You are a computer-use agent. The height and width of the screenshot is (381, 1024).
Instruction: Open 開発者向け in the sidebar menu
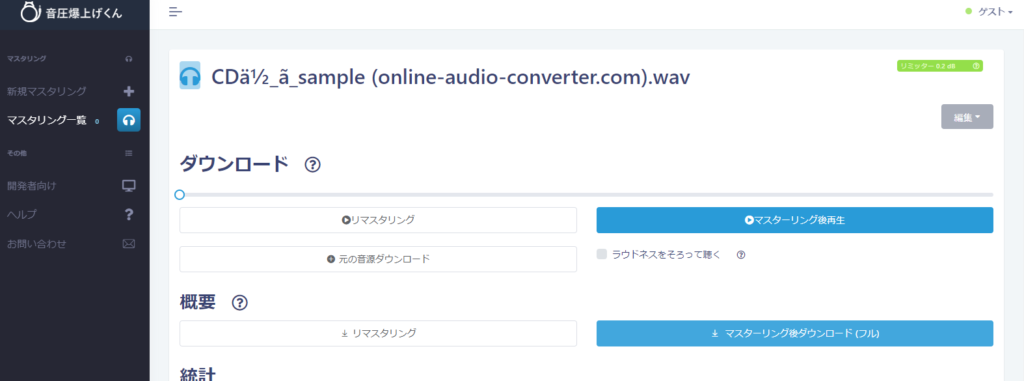(x=31, y=186)
